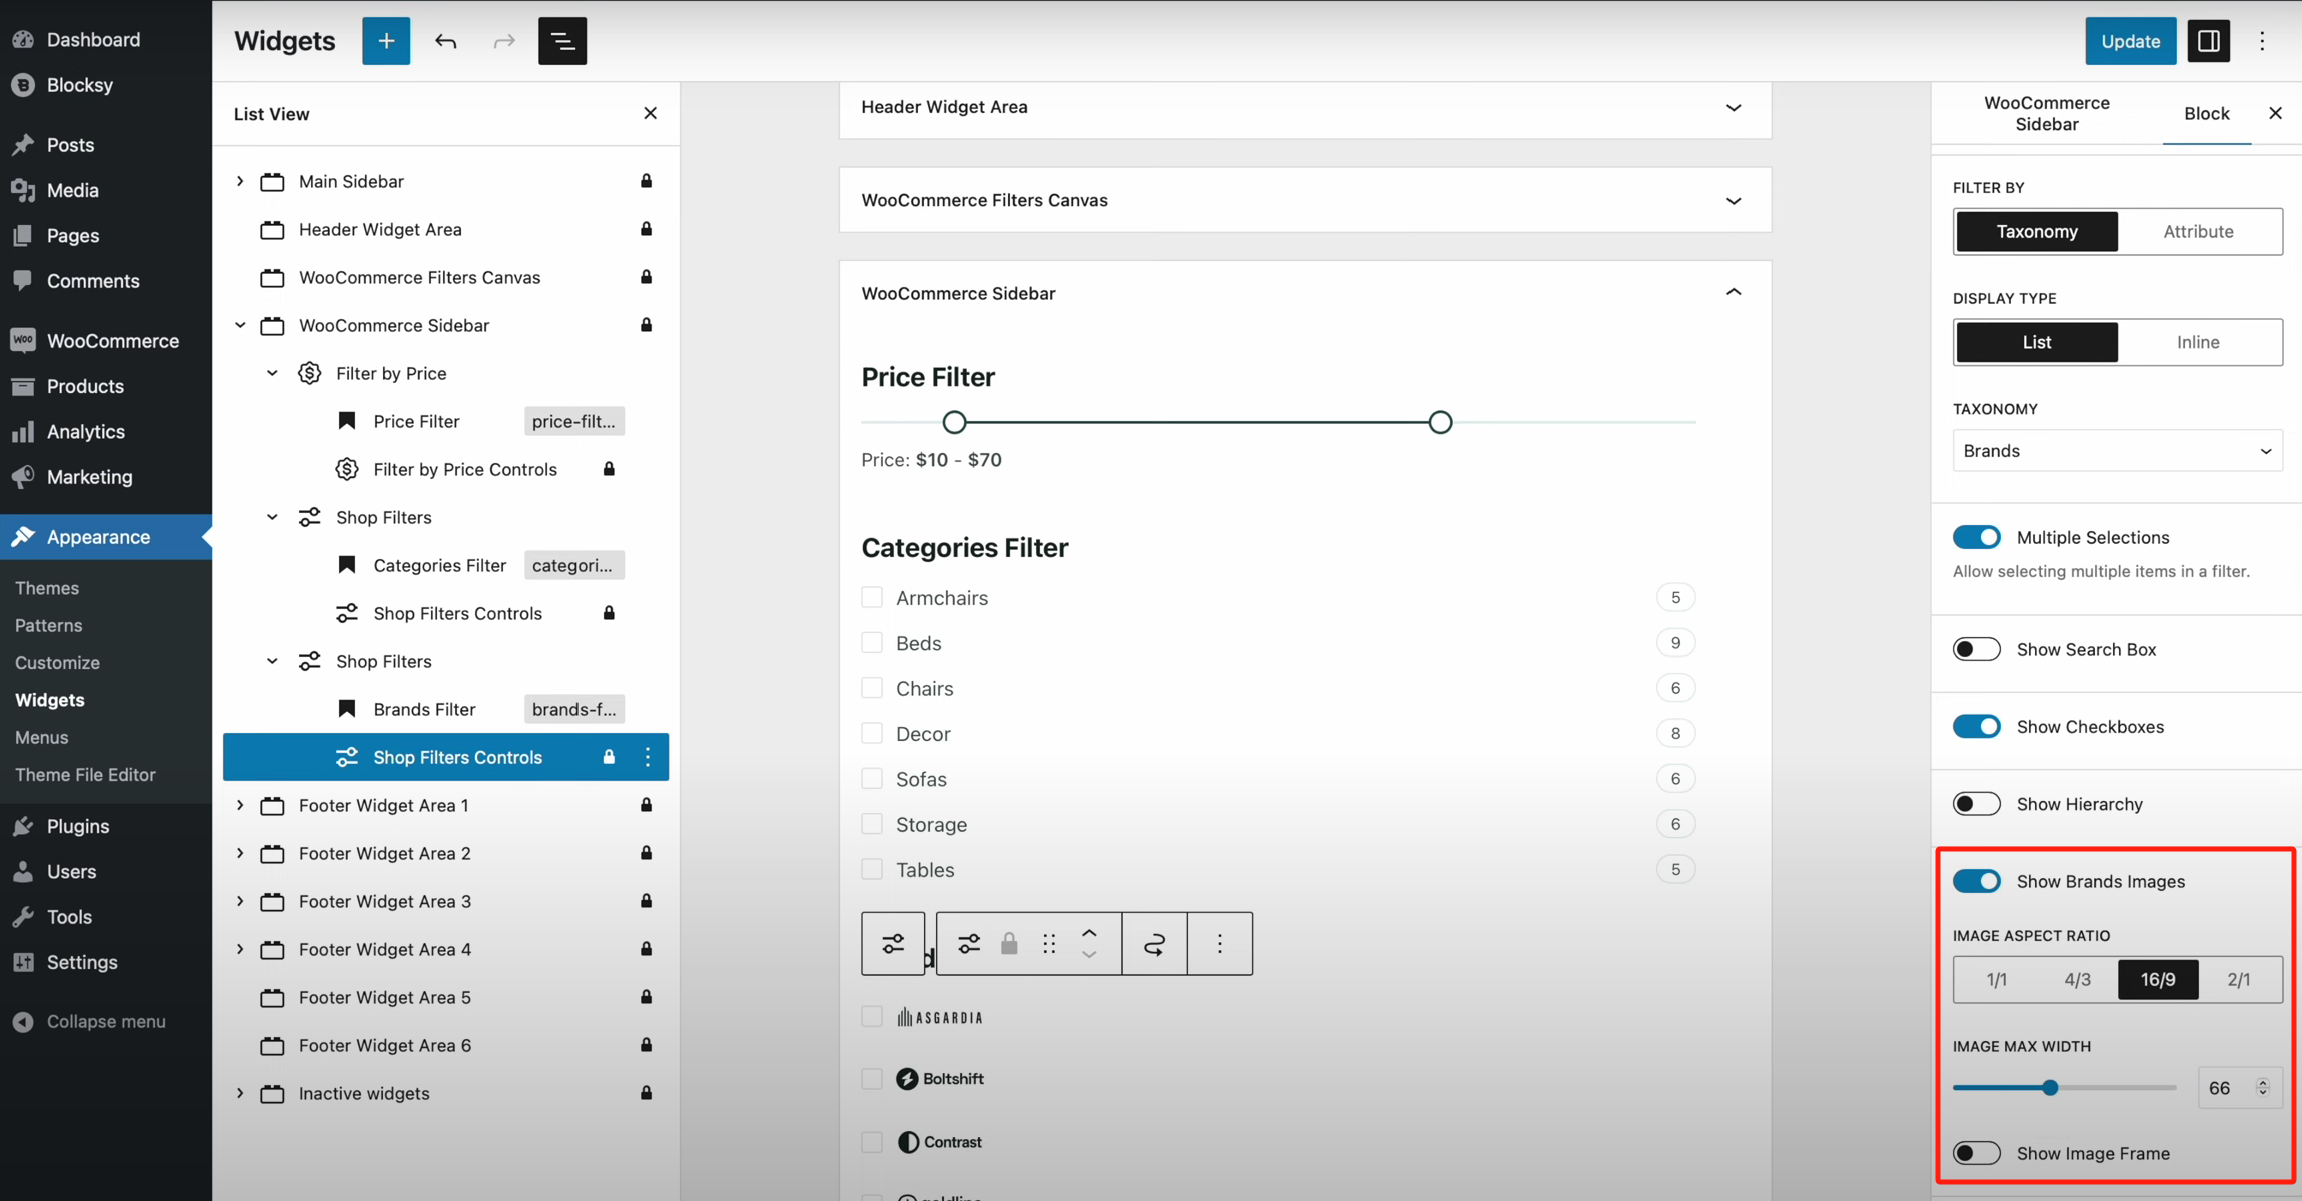Screen dimensions: 2302x1201
Task: Click the Update button
Action: tap(2130, 41)
